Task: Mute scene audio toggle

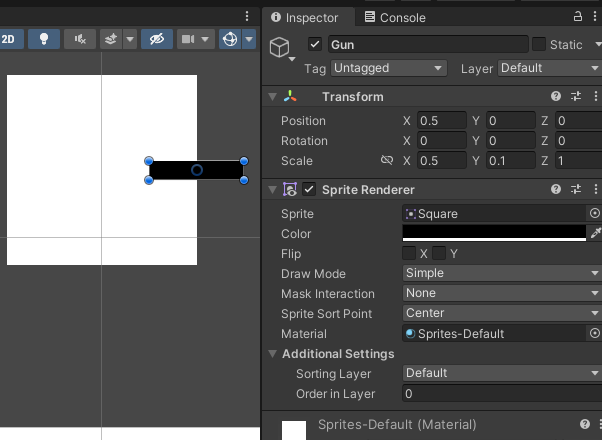Action: click(x=80, y=39)
